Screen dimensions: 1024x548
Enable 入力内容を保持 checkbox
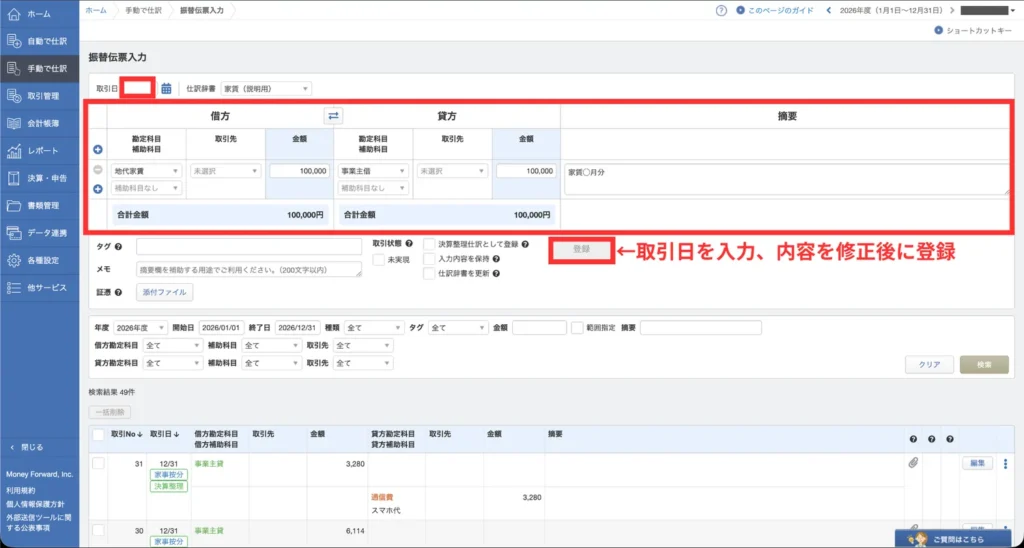429,259
